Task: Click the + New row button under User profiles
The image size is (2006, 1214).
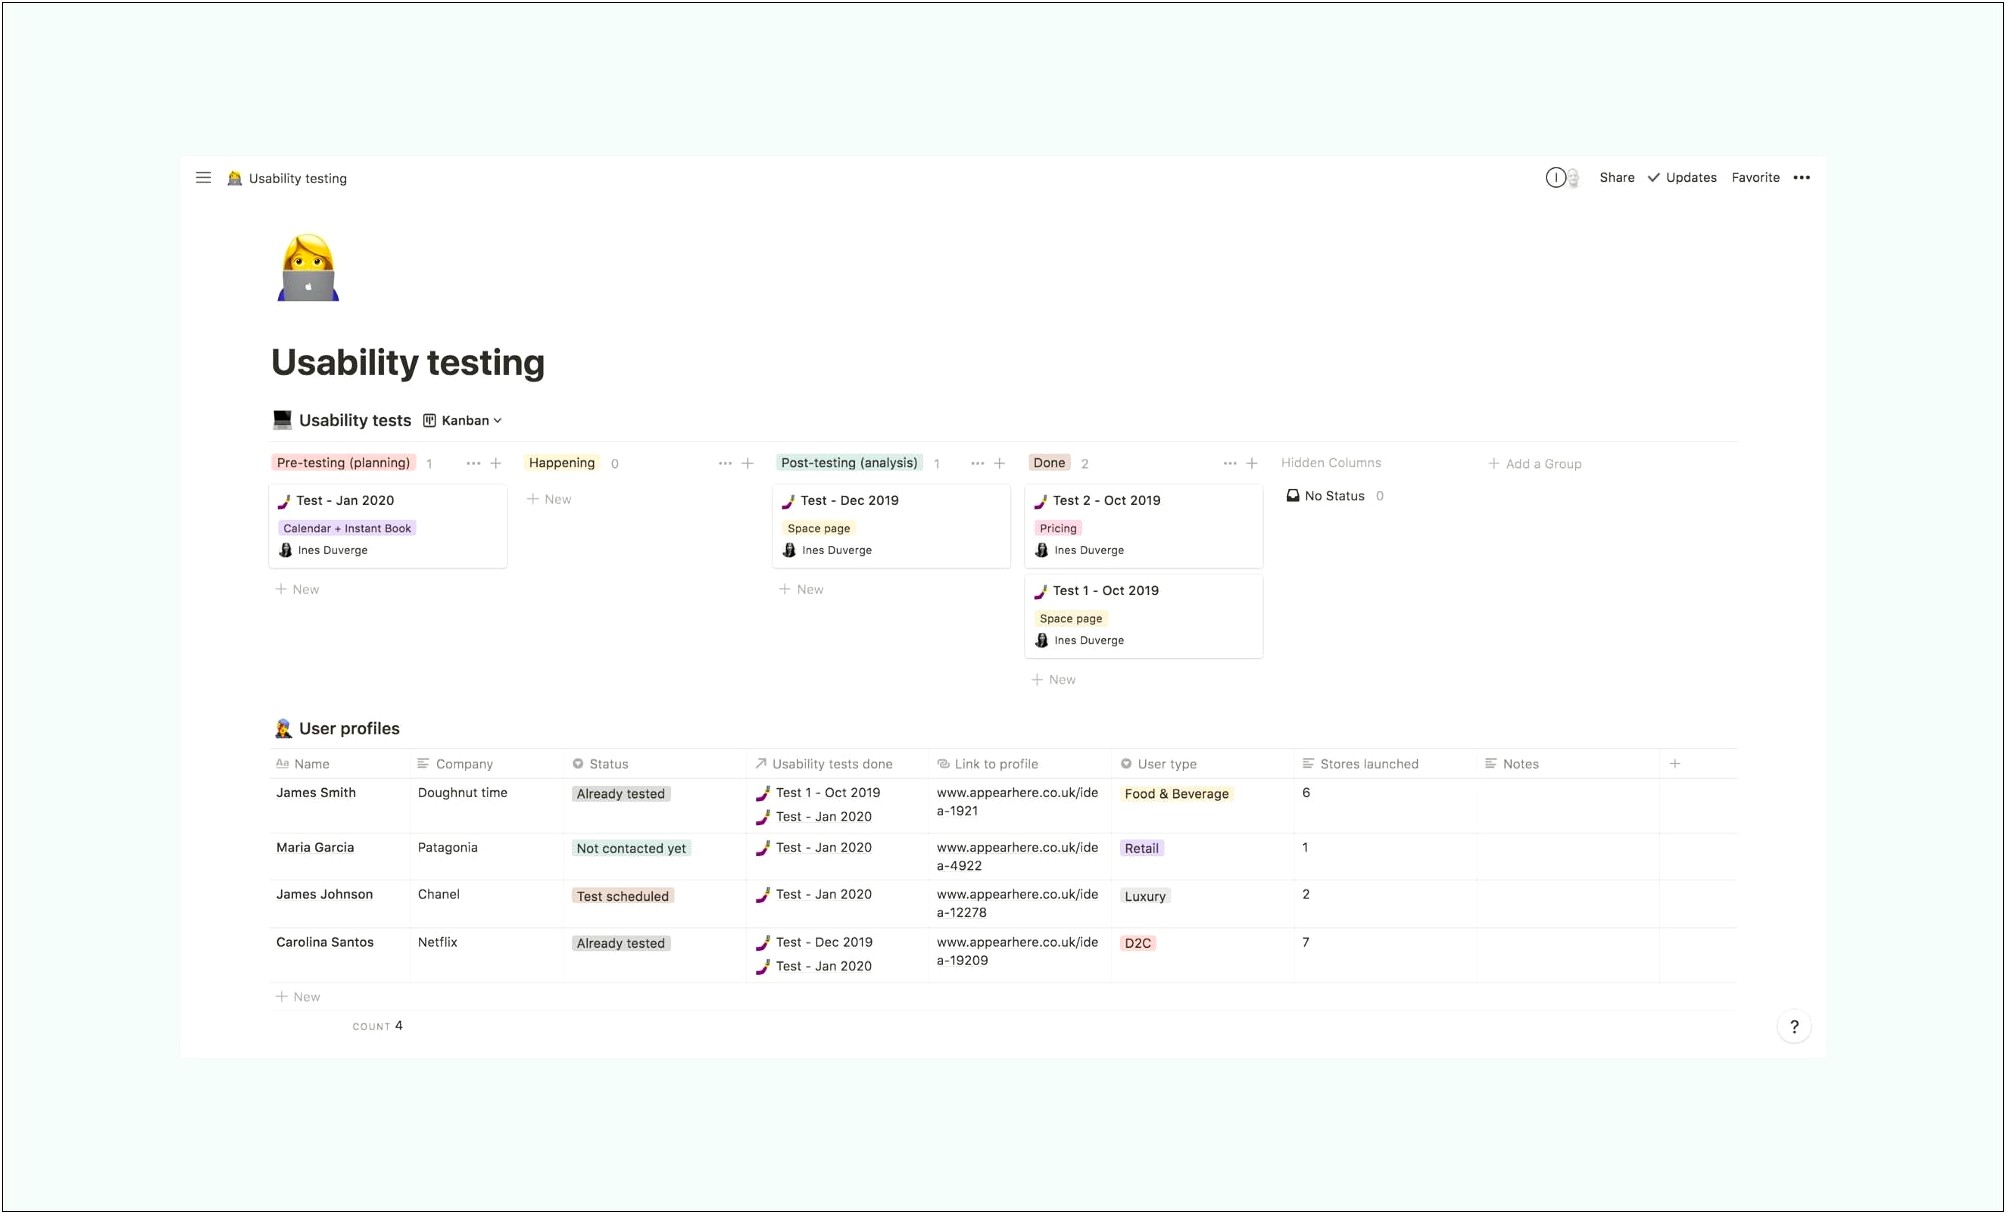Action: [299, 996]
